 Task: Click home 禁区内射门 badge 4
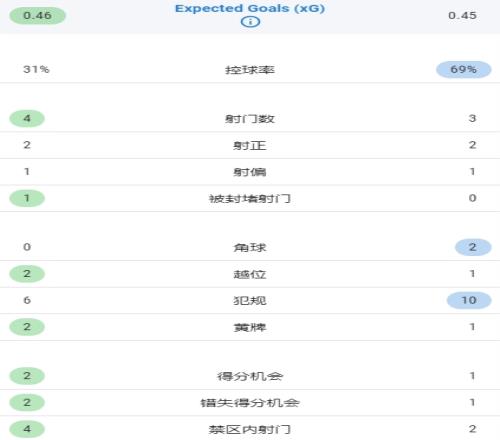(x=27, y=429)
